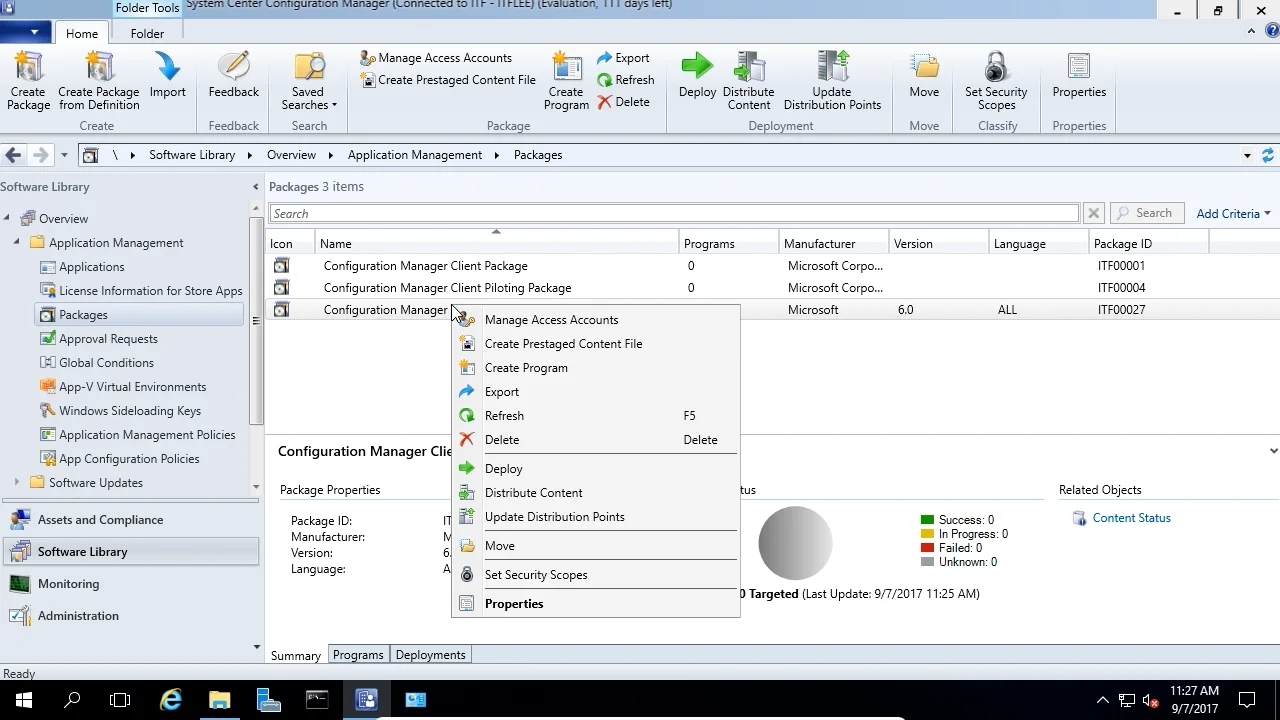1280x720 pixels.
Task: Choose Create Program from context menu
Action: click(x=526, y=368)
